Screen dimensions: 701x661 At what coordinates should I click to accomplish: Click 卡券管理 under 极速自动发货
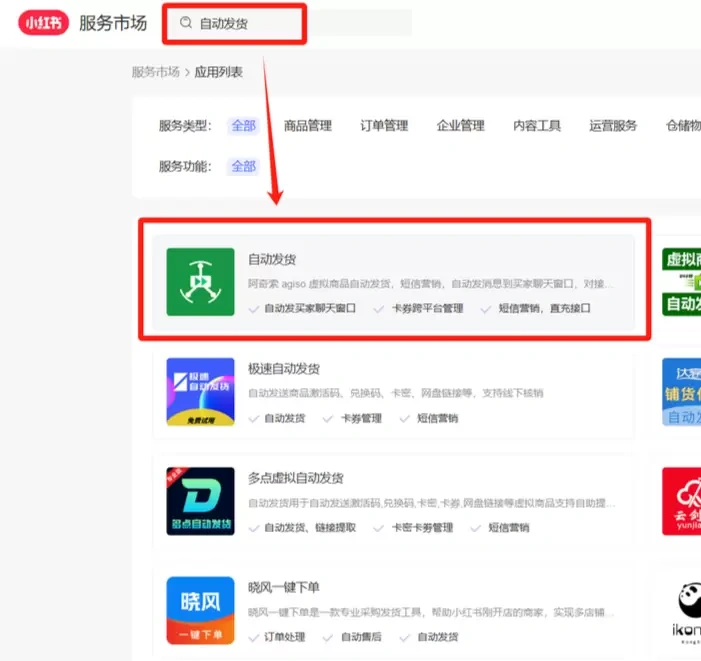click(x=361, y=418)
